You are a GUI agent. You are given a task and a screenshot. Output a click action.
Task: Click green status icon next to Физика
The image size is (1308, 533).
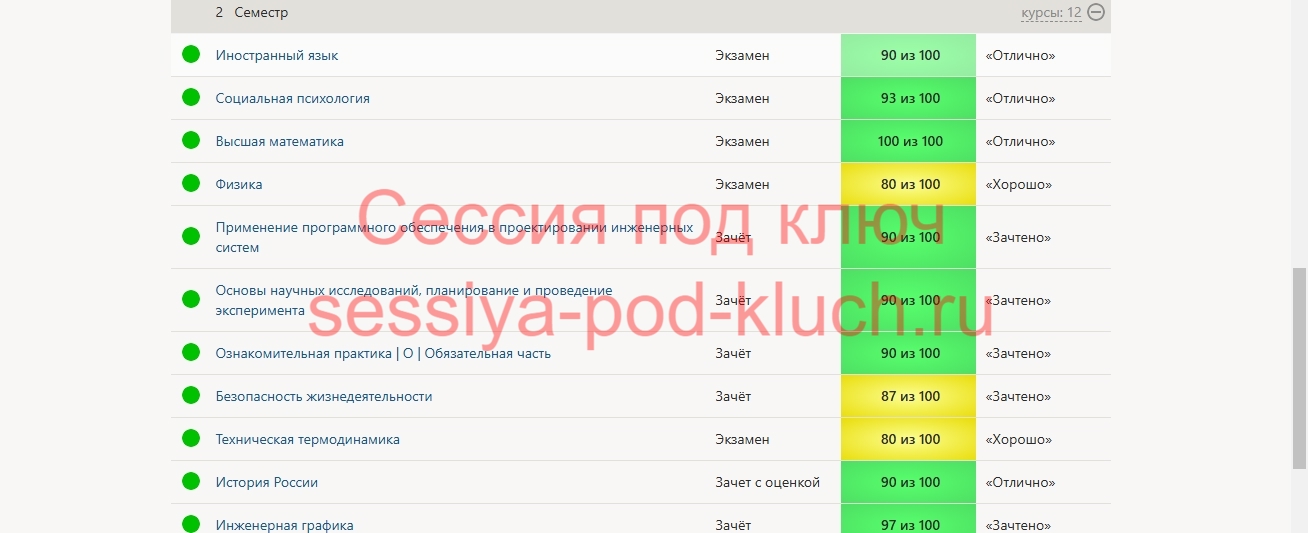191,184
